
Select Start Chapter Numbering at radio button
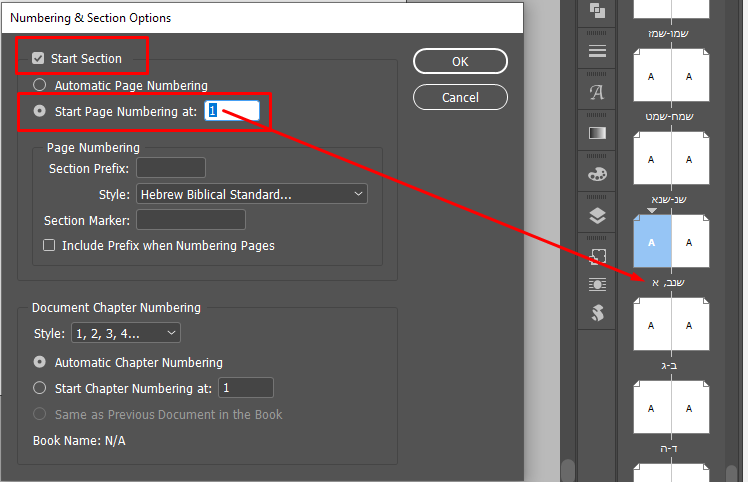(x=40, y=388)
